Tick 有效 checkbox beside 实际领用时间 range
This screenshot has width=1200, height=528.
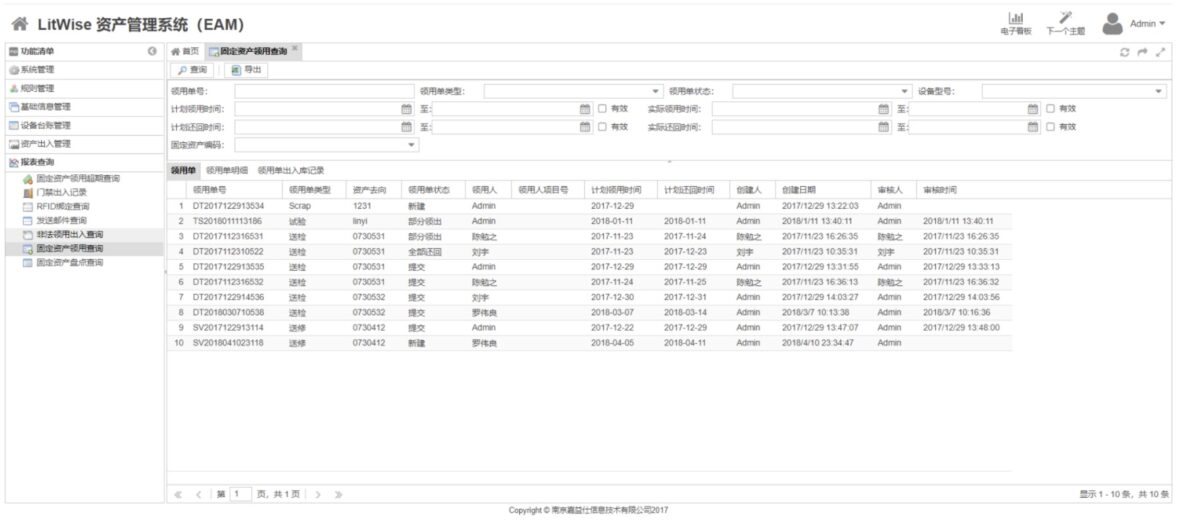point(1050,109)
